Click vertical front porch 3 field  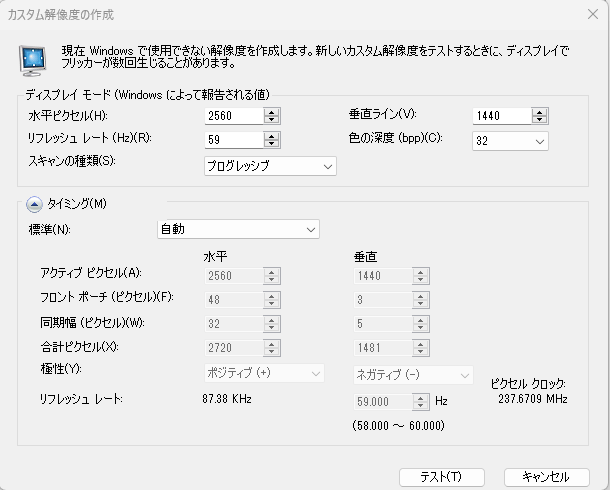coord(383,300)
